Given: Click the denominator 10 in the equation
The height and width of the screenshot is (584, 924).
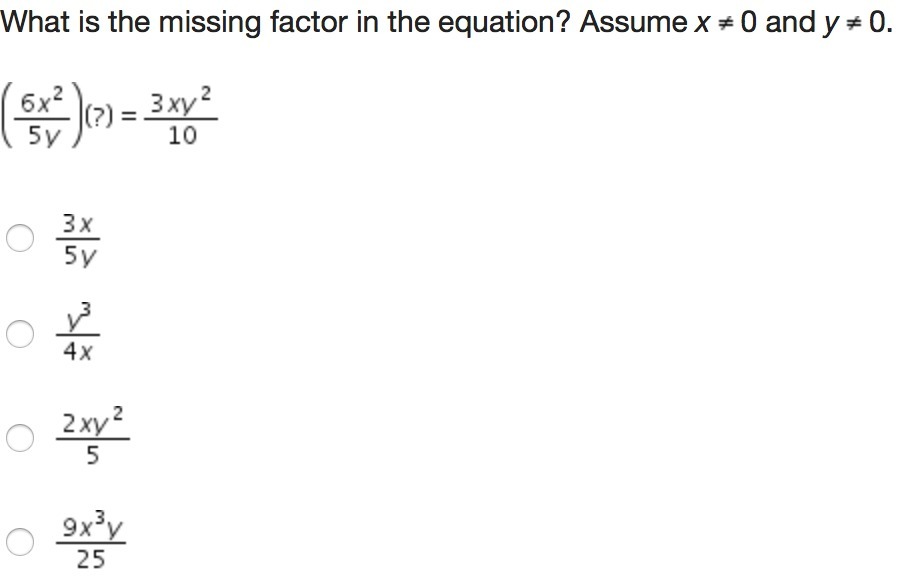Looking at the screenshot, I should 181,134.
